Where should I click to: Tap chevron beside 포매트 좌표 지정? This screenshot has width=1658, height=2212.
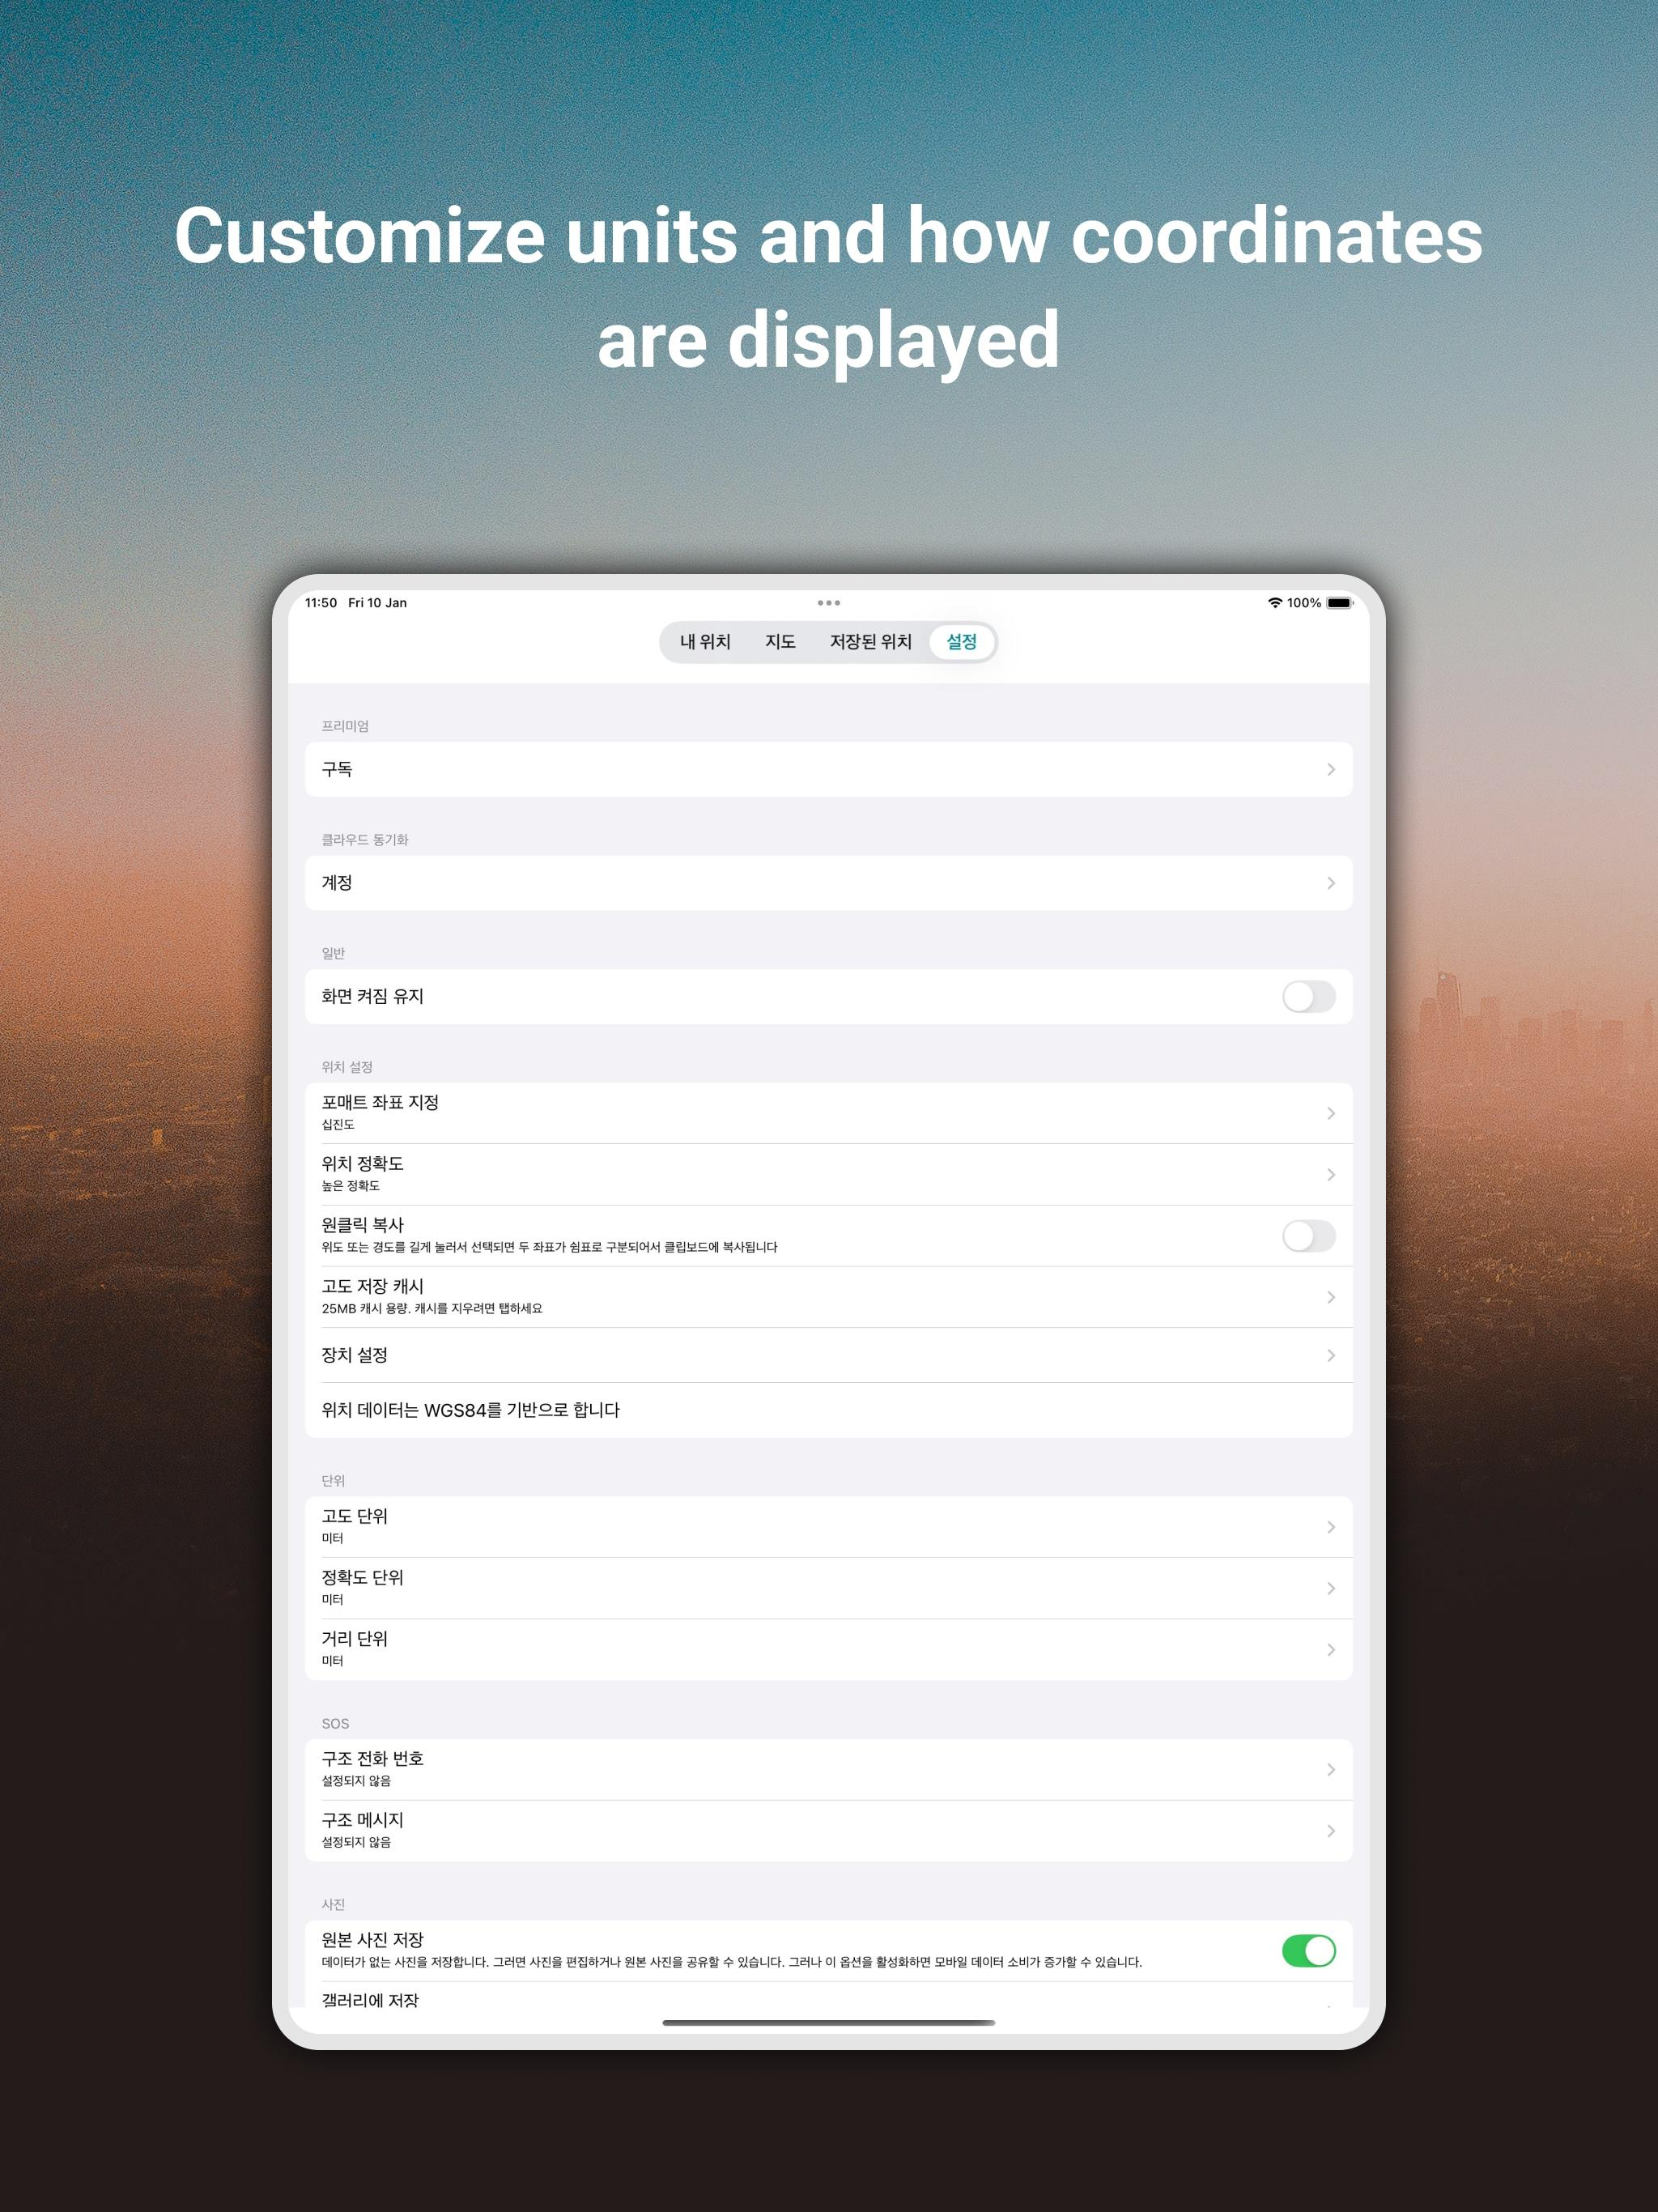pos(1331,1113)
